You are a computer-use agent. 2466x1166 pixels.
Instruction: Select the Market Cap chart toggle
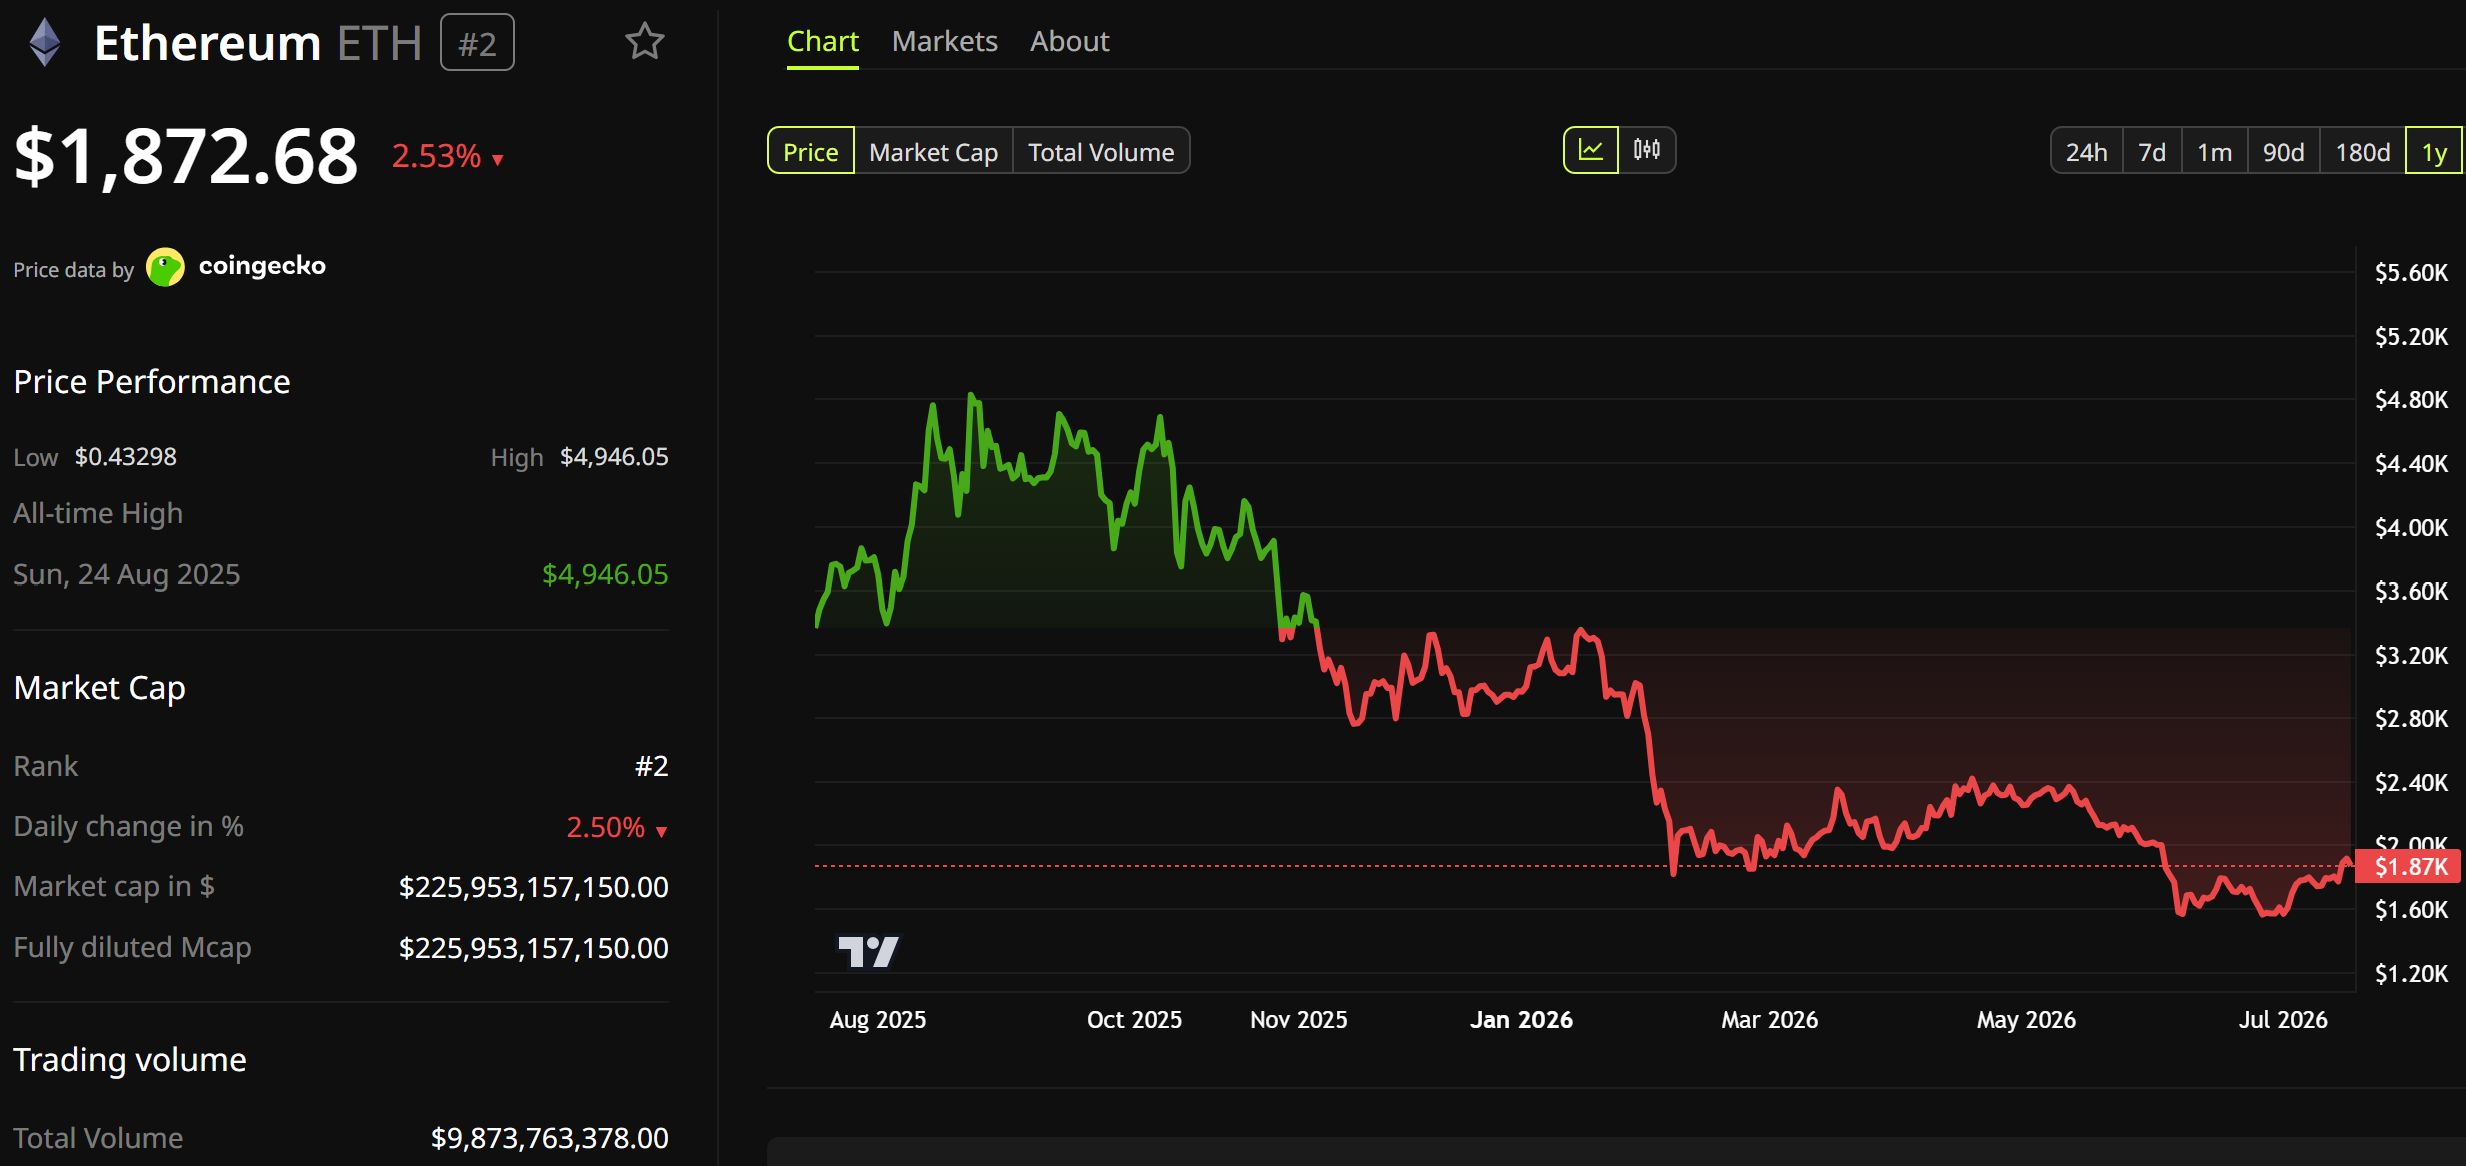(933, 151)
